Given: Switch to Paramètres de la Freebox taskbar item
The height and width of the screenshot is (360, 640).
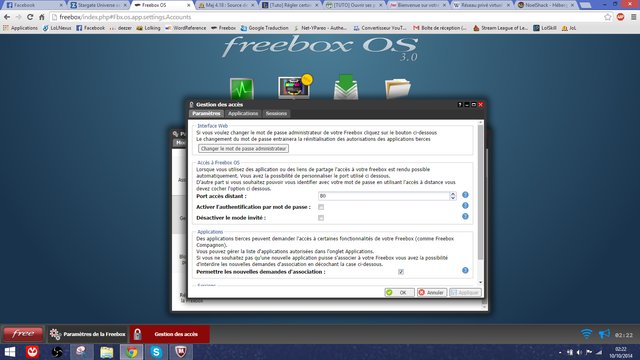Looking at the screenshot, I should point(88,334).
